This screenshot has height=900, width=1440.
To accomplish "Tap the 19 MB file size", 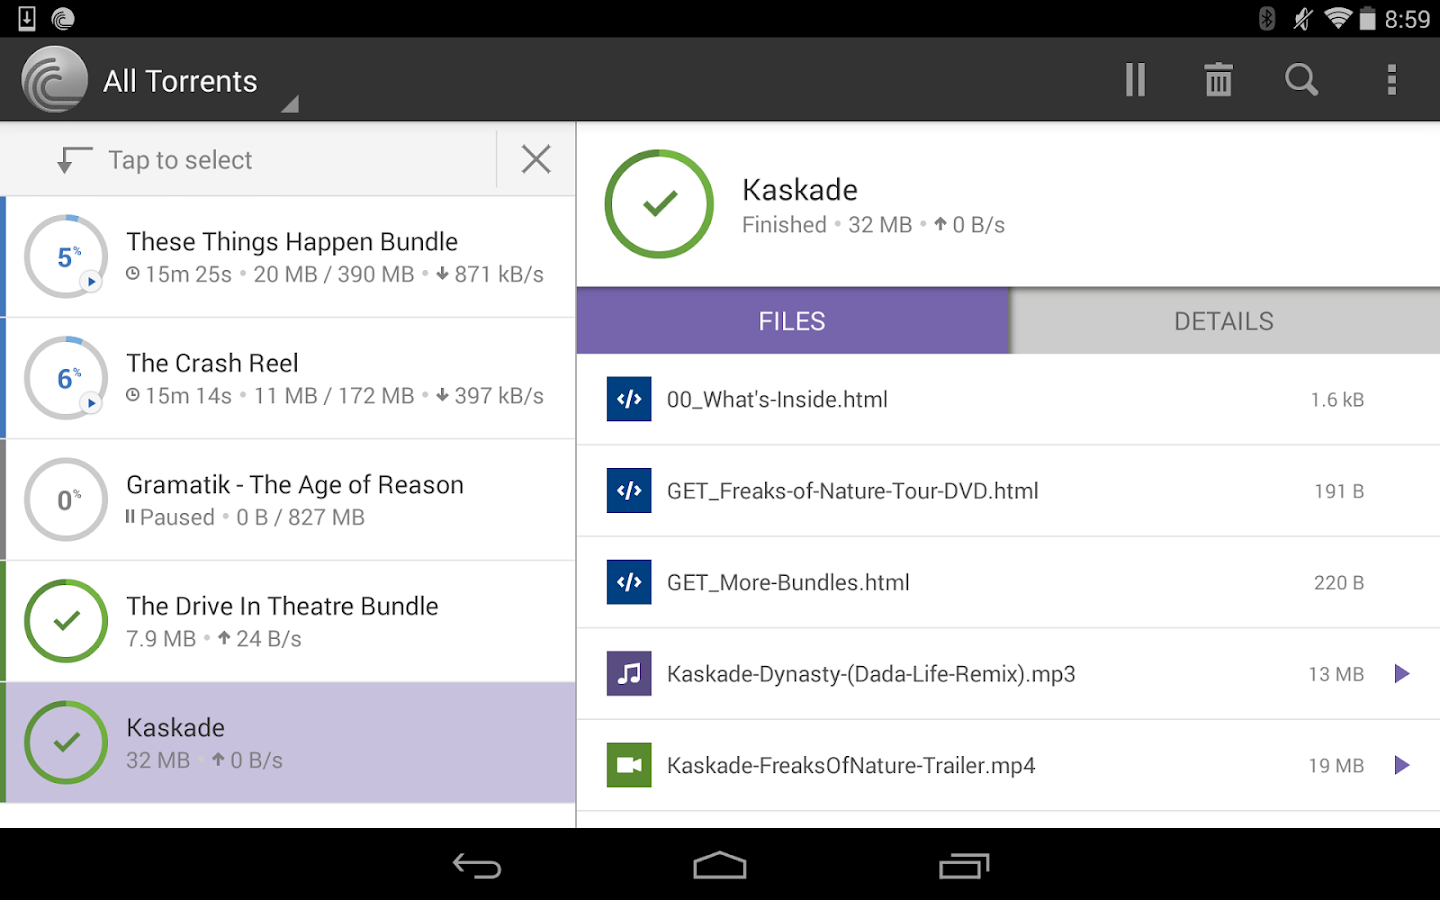I will (1336, 766).
